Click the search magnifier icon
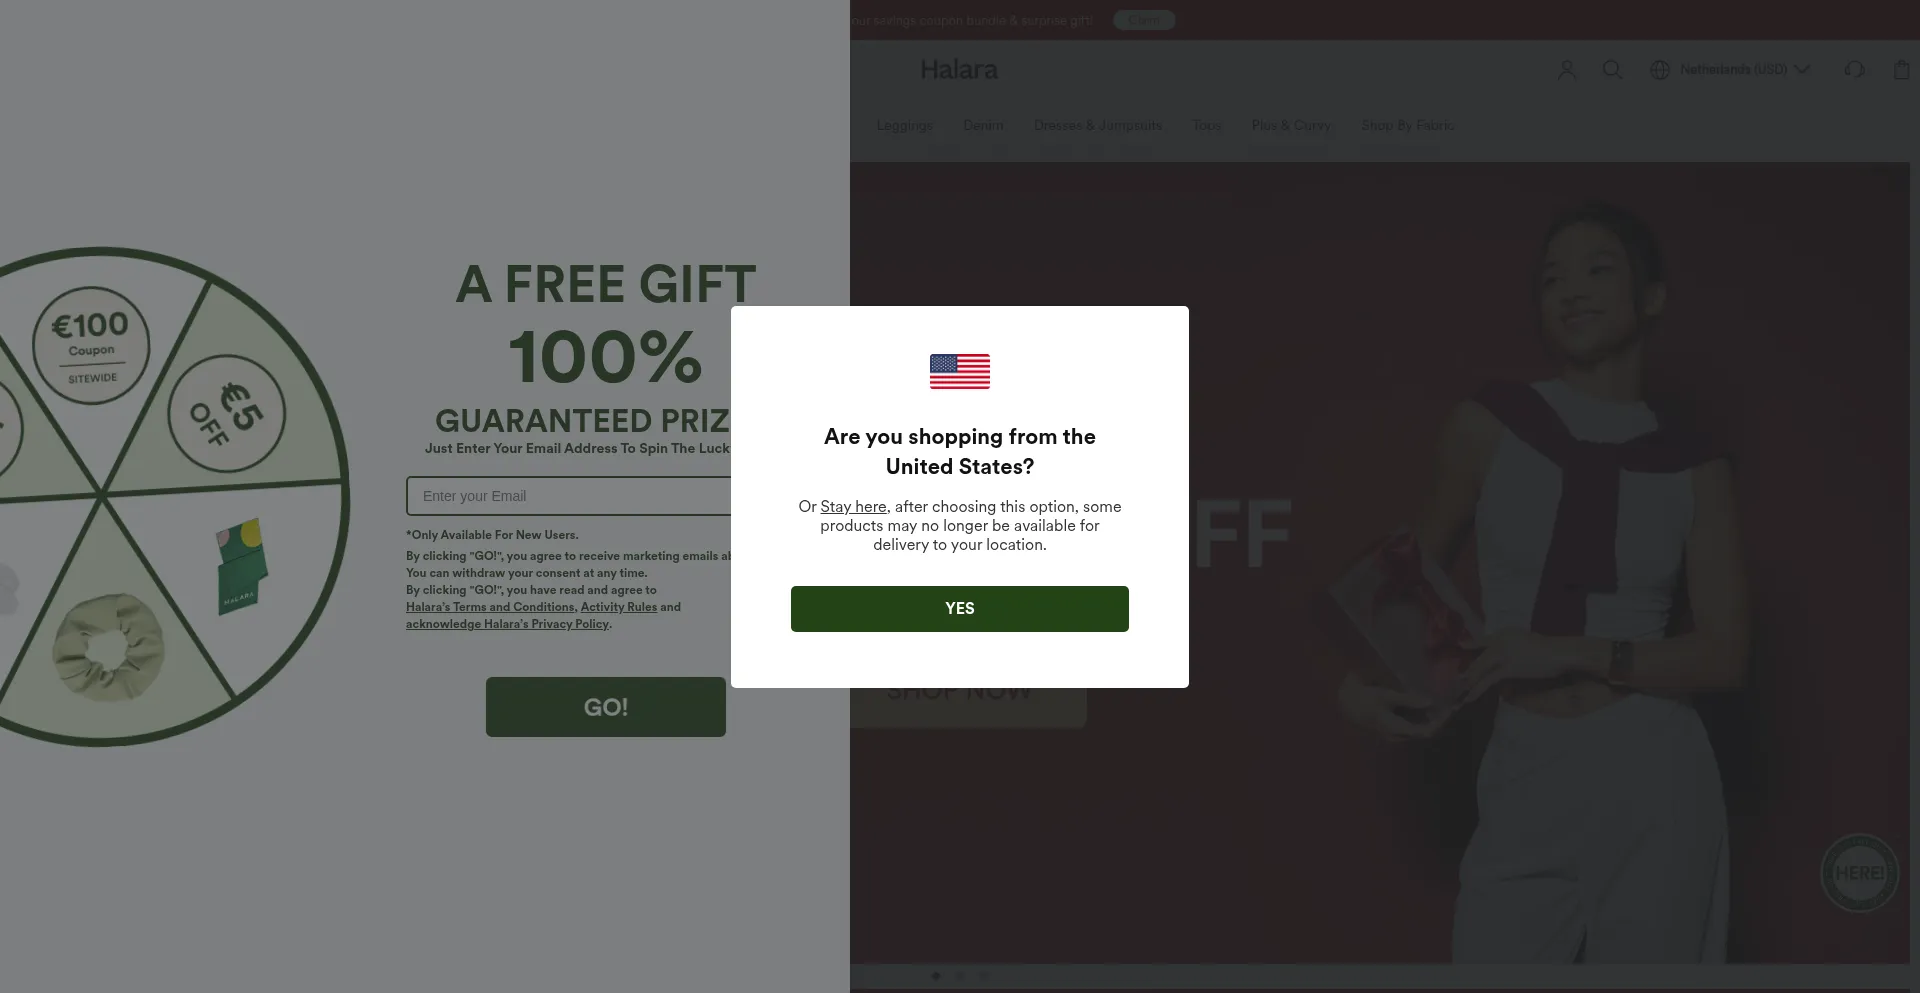The image size is (1920, 993). (1612, 70)
